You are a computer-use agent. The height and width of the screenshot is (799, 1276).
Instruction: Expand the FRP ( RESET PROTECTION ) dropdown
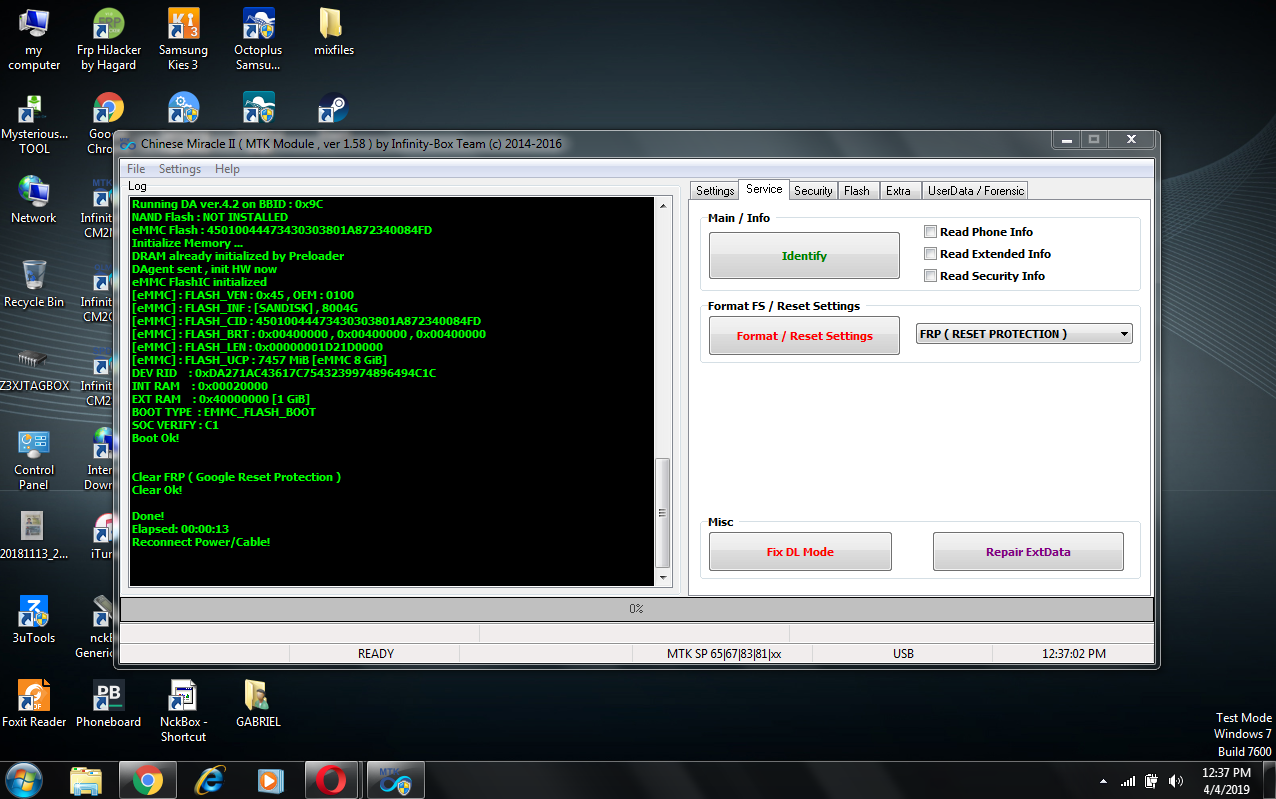tap(1125, 334)
